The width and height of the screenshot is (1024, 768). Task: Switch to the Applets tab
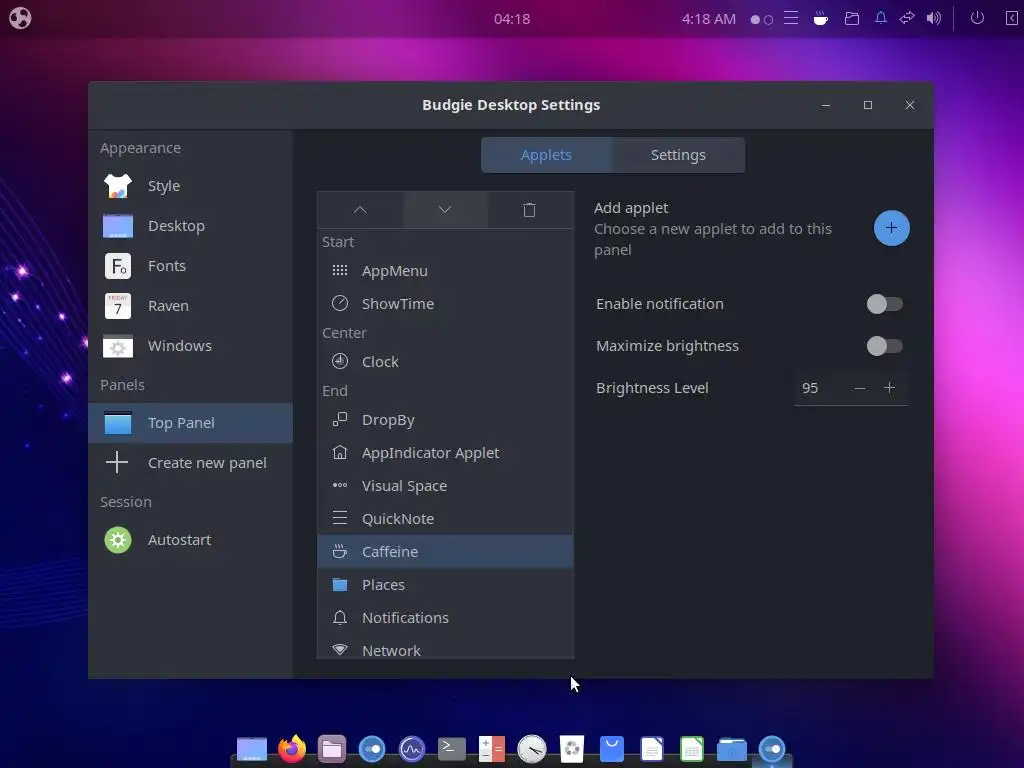(x=546, y=155)
